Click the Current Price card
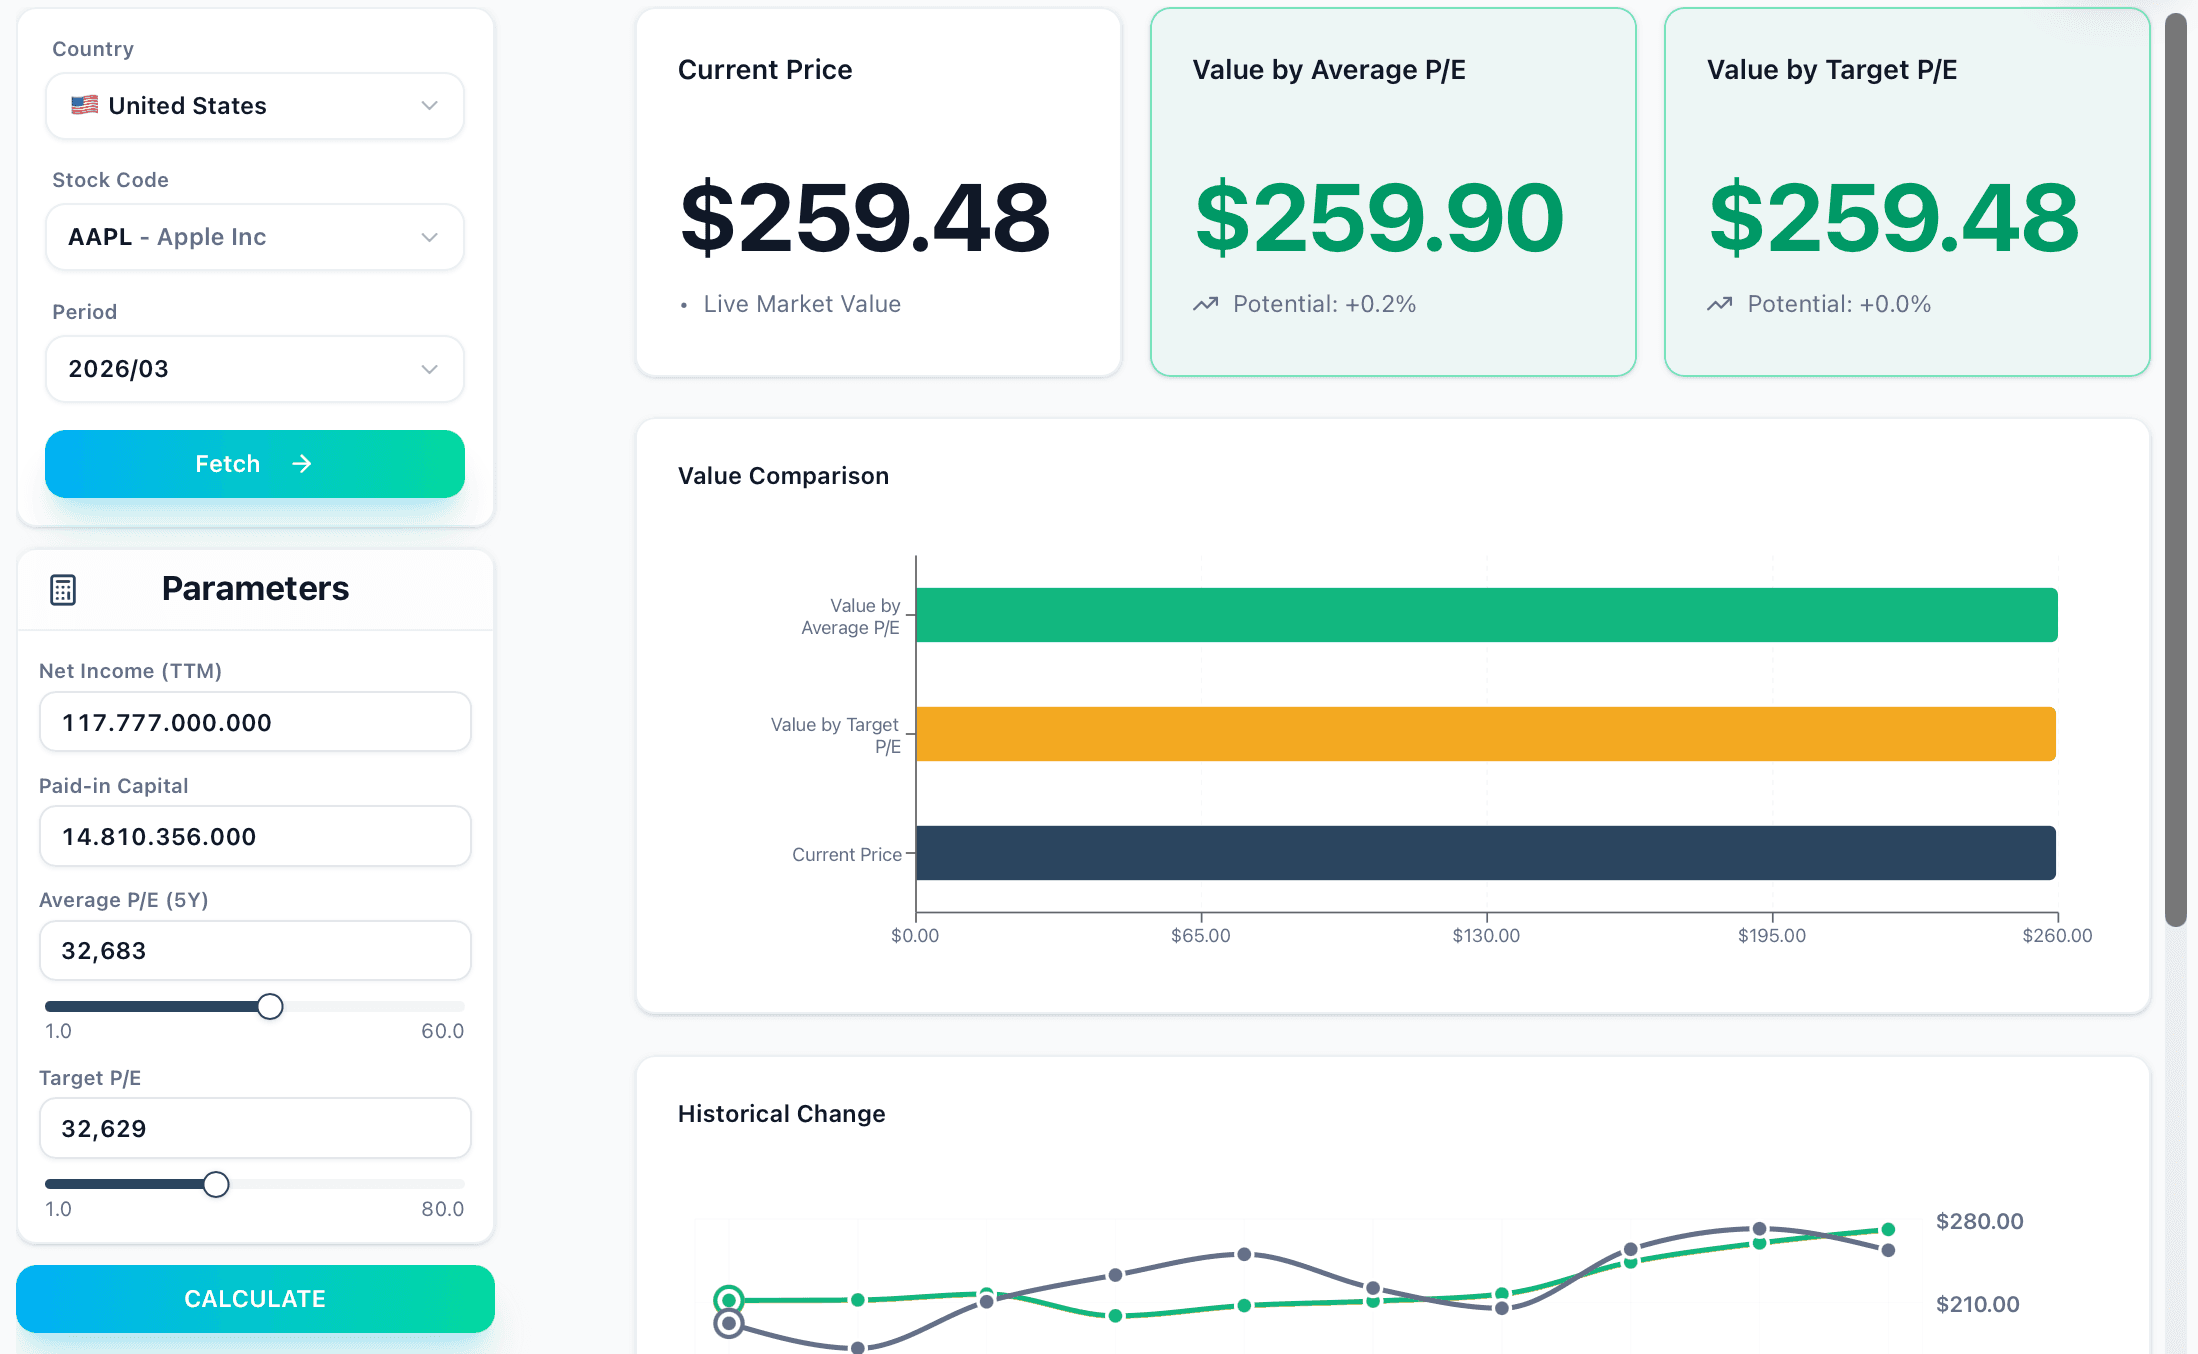The image size is (2198, 1354). [x=879, y=193]
